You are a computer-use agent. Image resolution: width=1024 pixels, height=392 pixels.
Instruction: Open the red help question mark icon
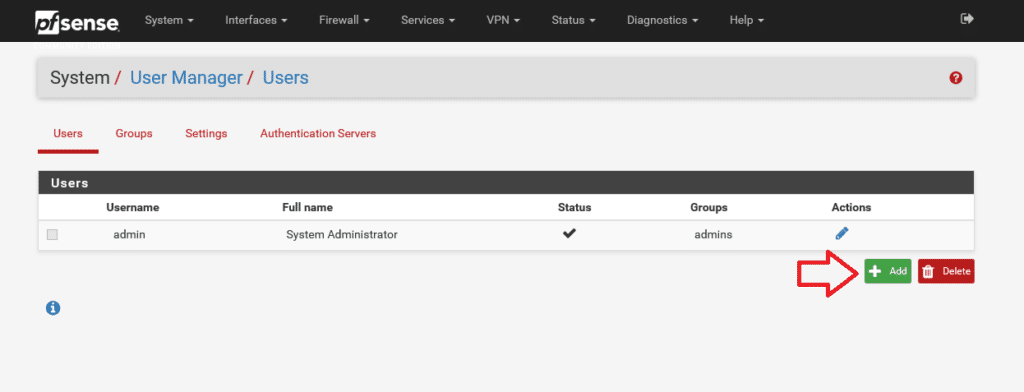(955, 78)
